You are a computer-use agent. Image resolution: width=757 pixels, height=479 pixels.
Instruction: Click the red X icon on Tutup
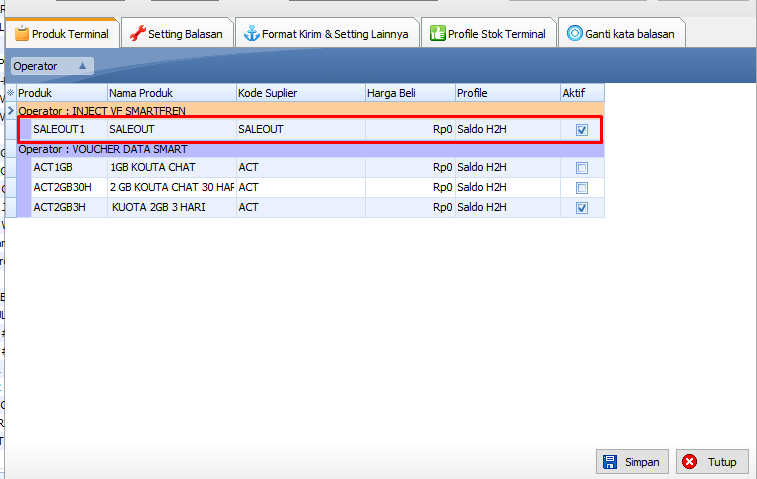click(689, 462)
